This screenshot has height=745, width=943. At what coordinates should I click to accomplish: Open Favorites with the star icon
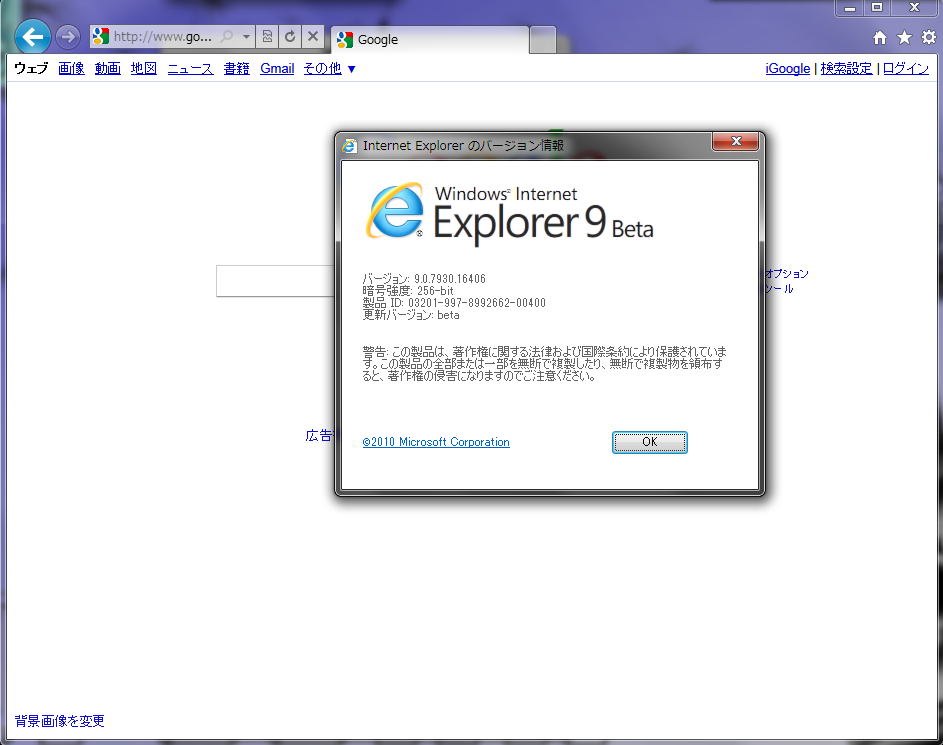click(x=905, y=38)
